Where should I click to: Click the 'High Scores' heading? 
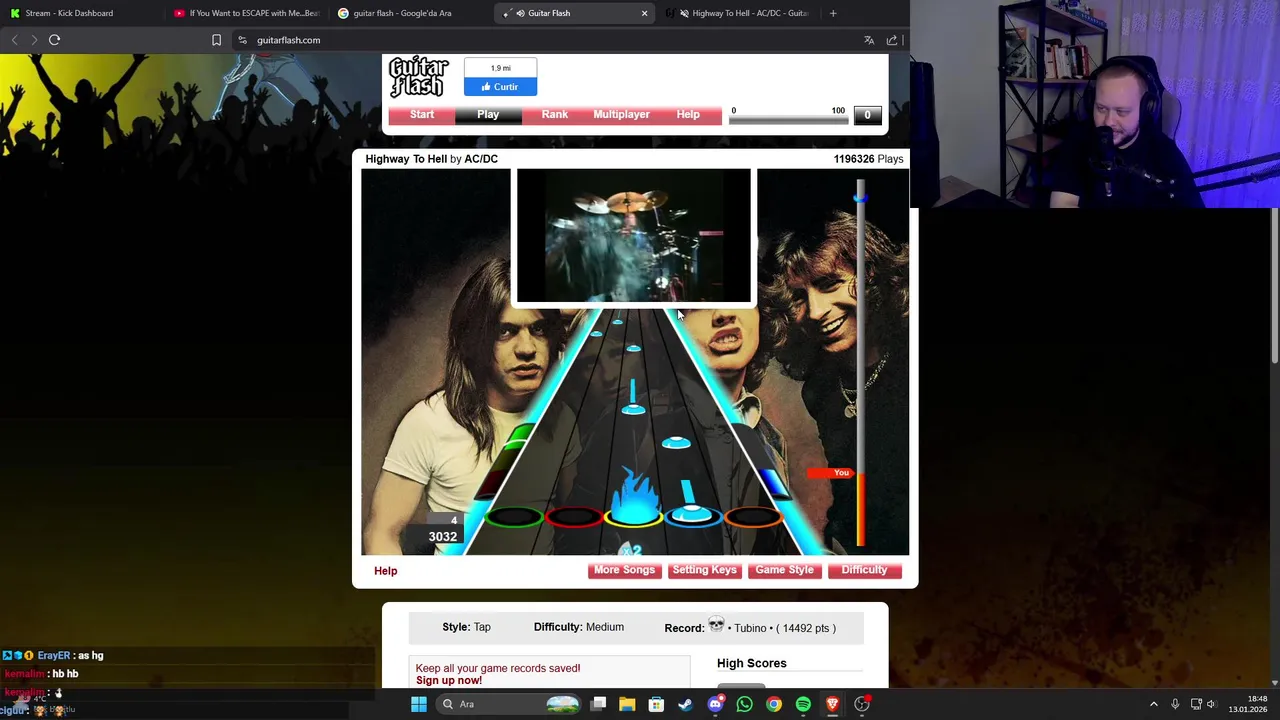(x=752, y=663)
